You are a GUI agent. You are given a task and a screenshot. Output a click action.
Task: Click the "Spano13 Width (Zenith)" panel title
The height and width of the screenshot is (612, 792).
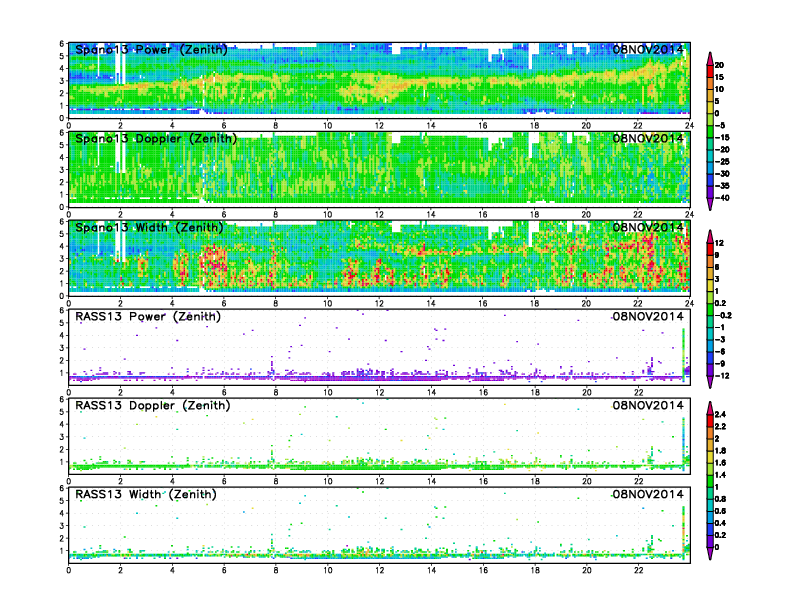[x=150, y=228]
